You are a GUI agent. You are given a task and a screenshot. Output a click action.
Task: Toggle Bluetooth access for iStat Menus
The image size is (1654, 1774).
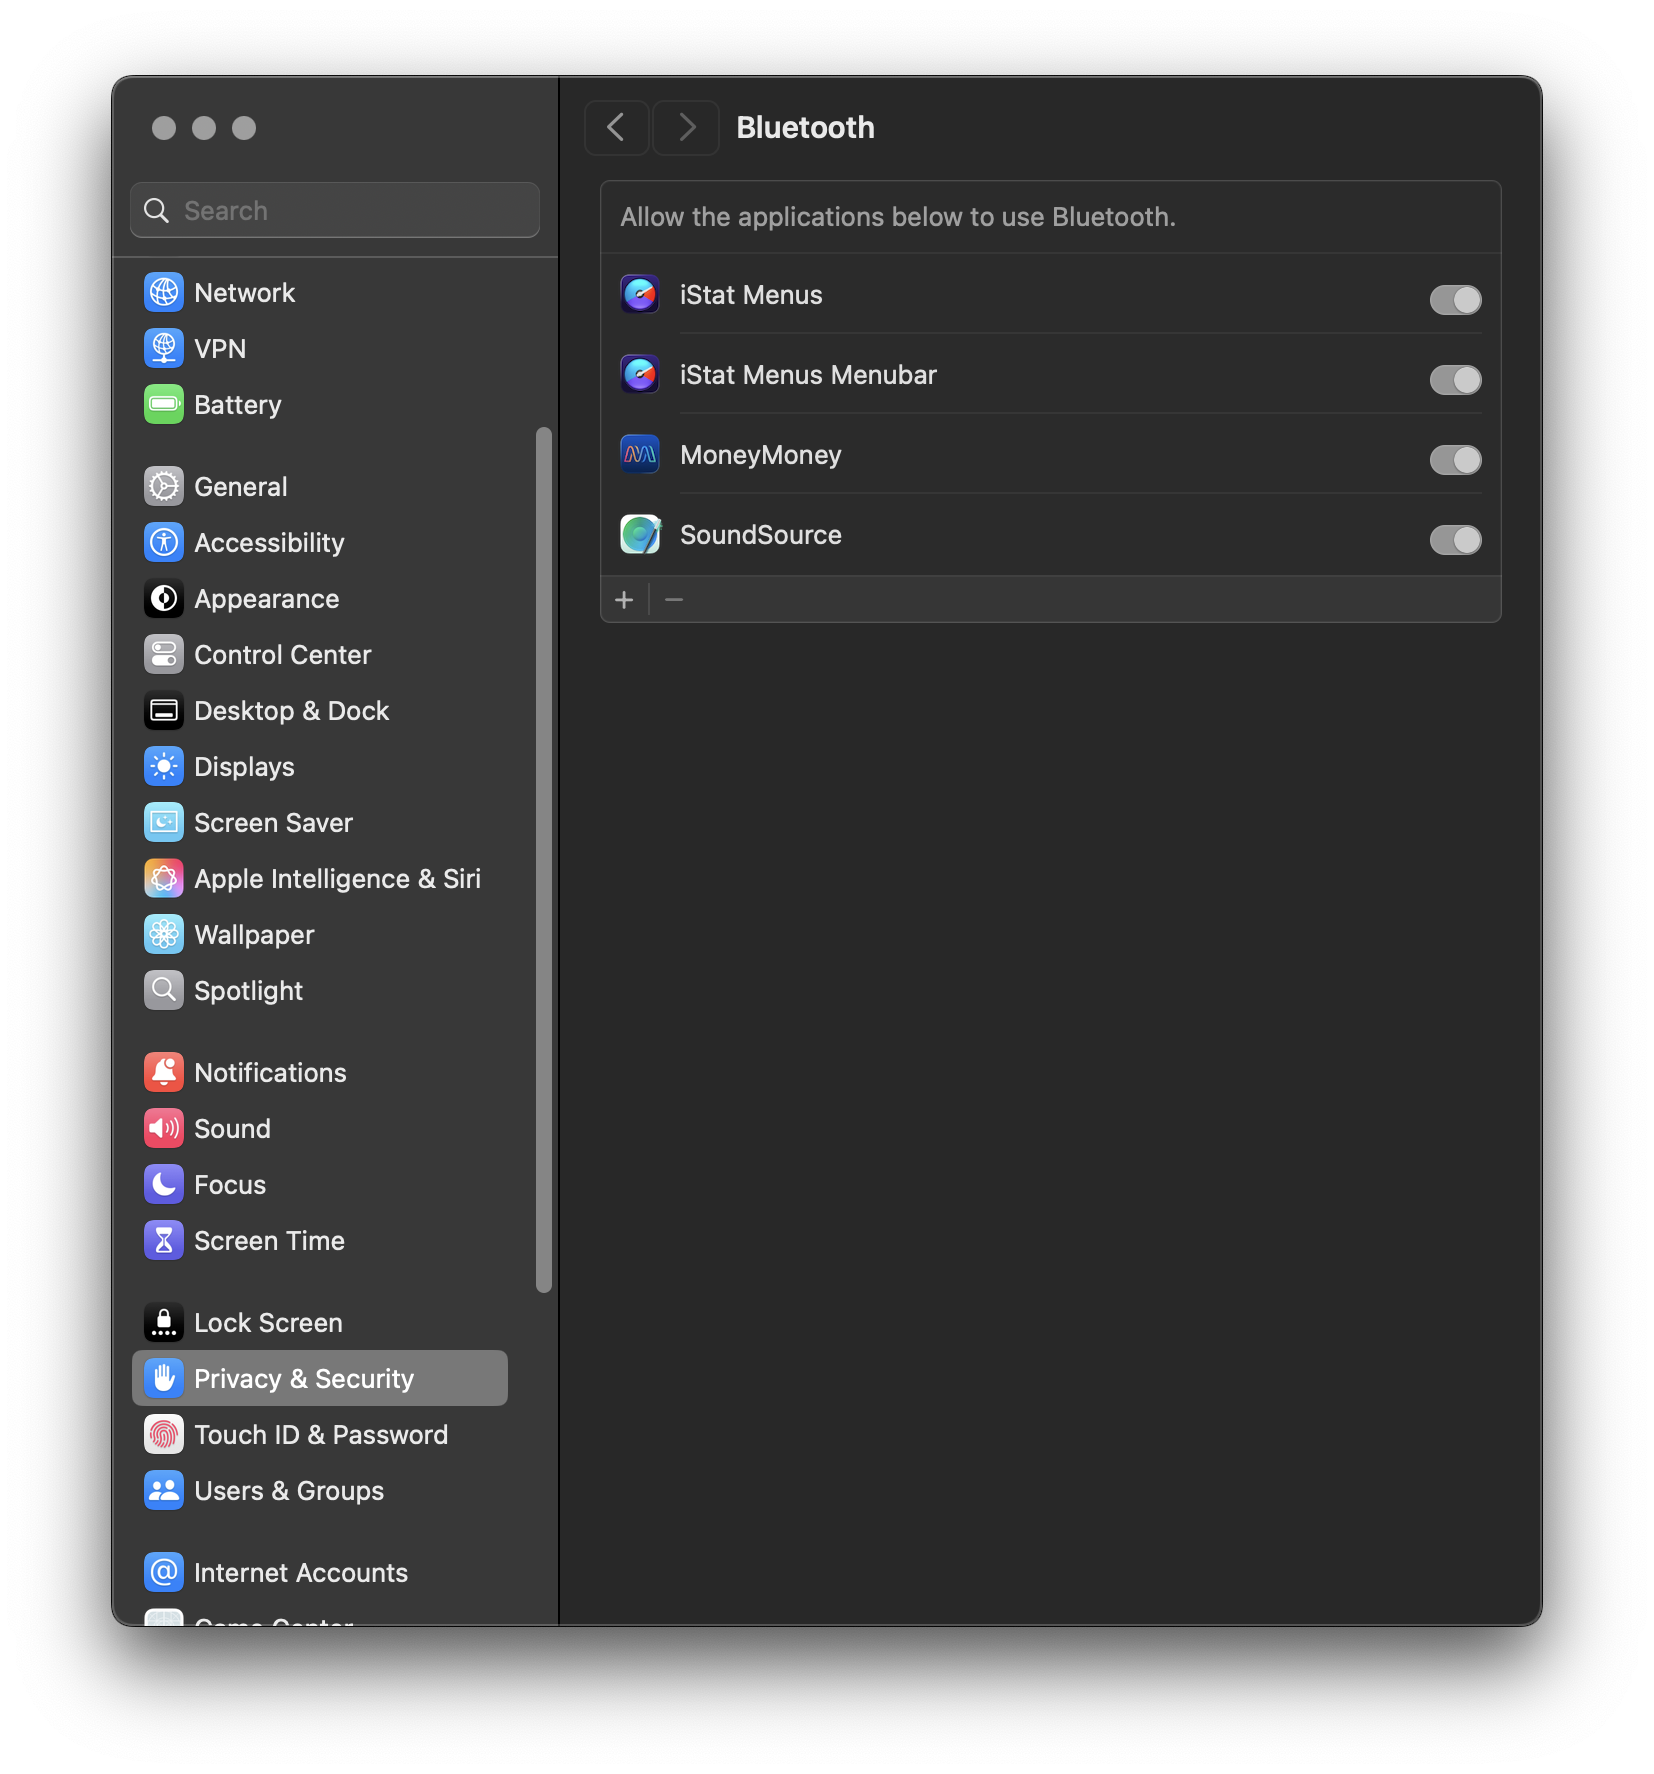point(1455,299)
